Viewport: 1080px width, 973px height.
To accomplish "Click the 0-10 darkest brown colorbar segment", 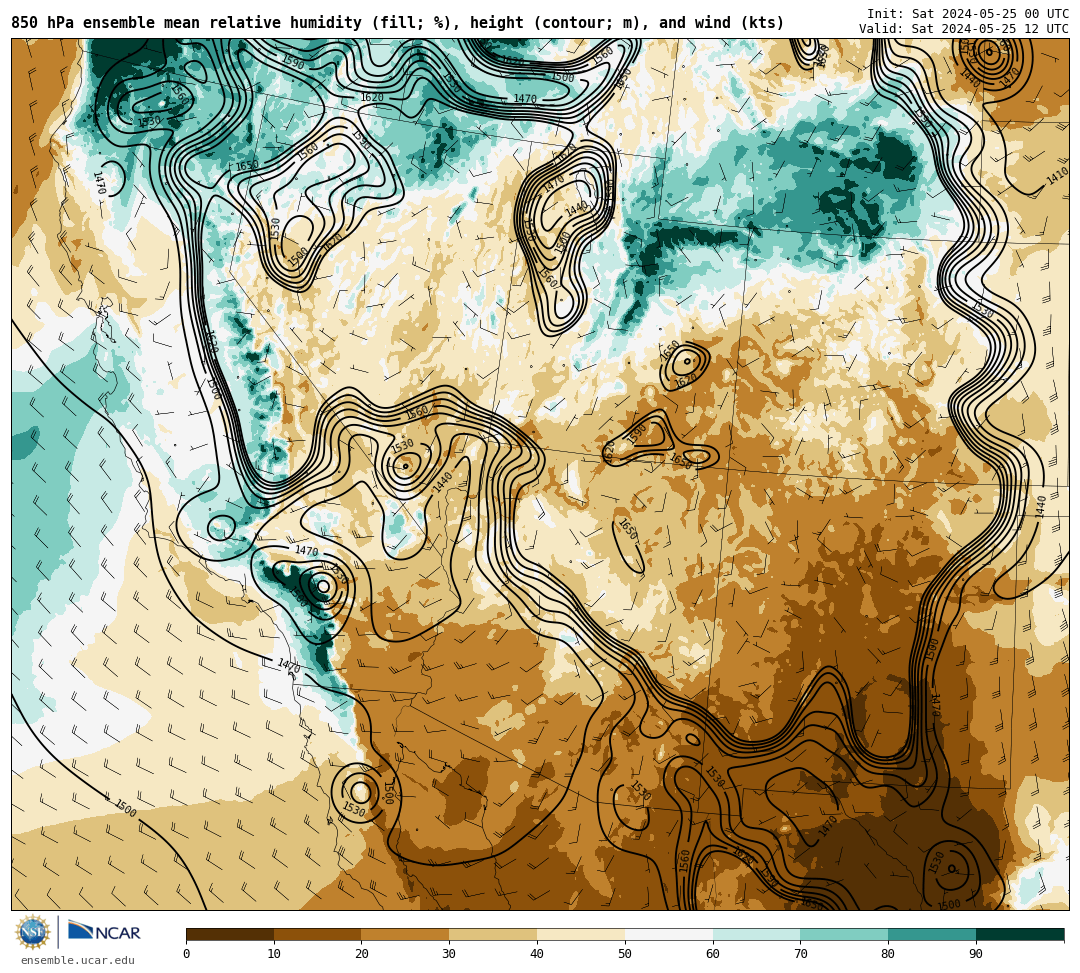I will pyautogui.click(x=230, y=934).
